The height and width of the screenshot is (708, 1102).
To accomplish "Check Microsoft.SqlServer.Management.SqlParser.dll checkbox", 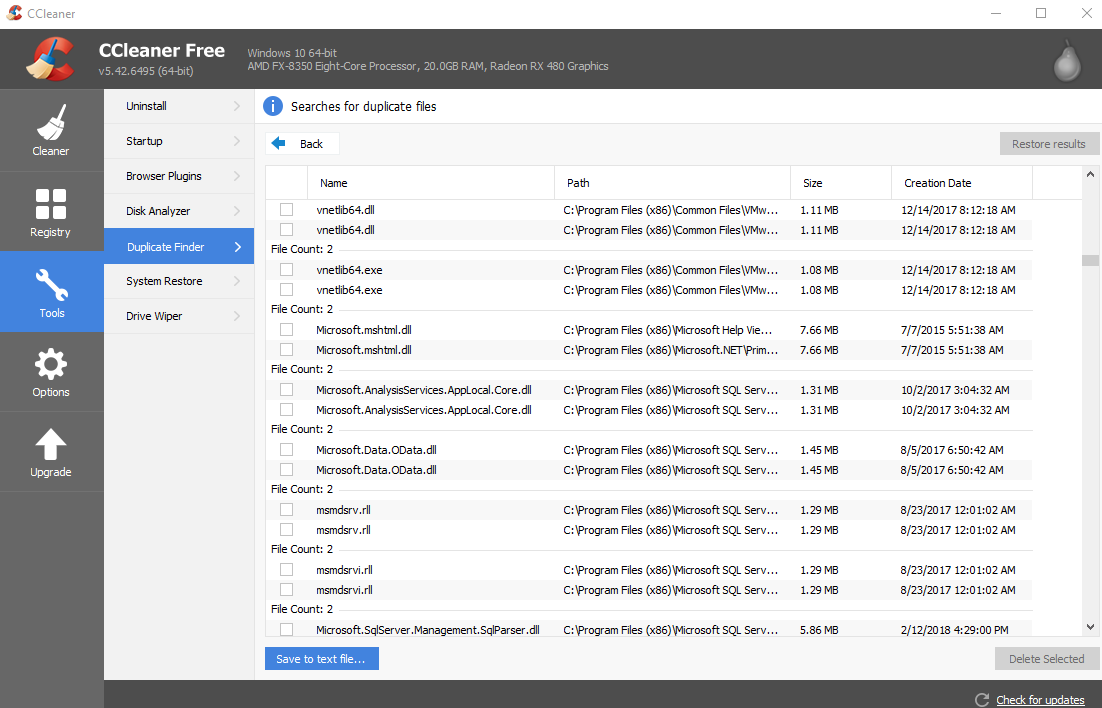I will click(x=286, y=629).
